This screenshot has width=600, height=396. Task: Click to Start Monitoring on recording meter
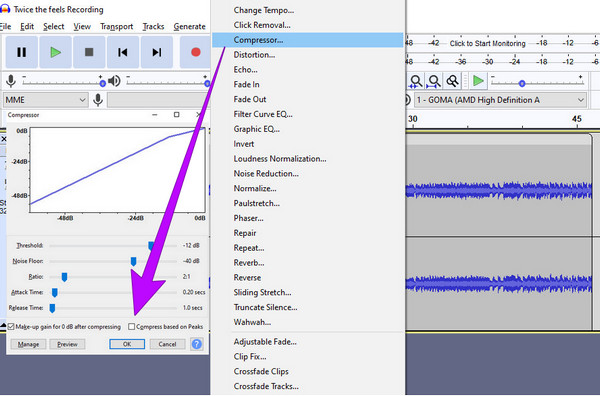(488, 43)
